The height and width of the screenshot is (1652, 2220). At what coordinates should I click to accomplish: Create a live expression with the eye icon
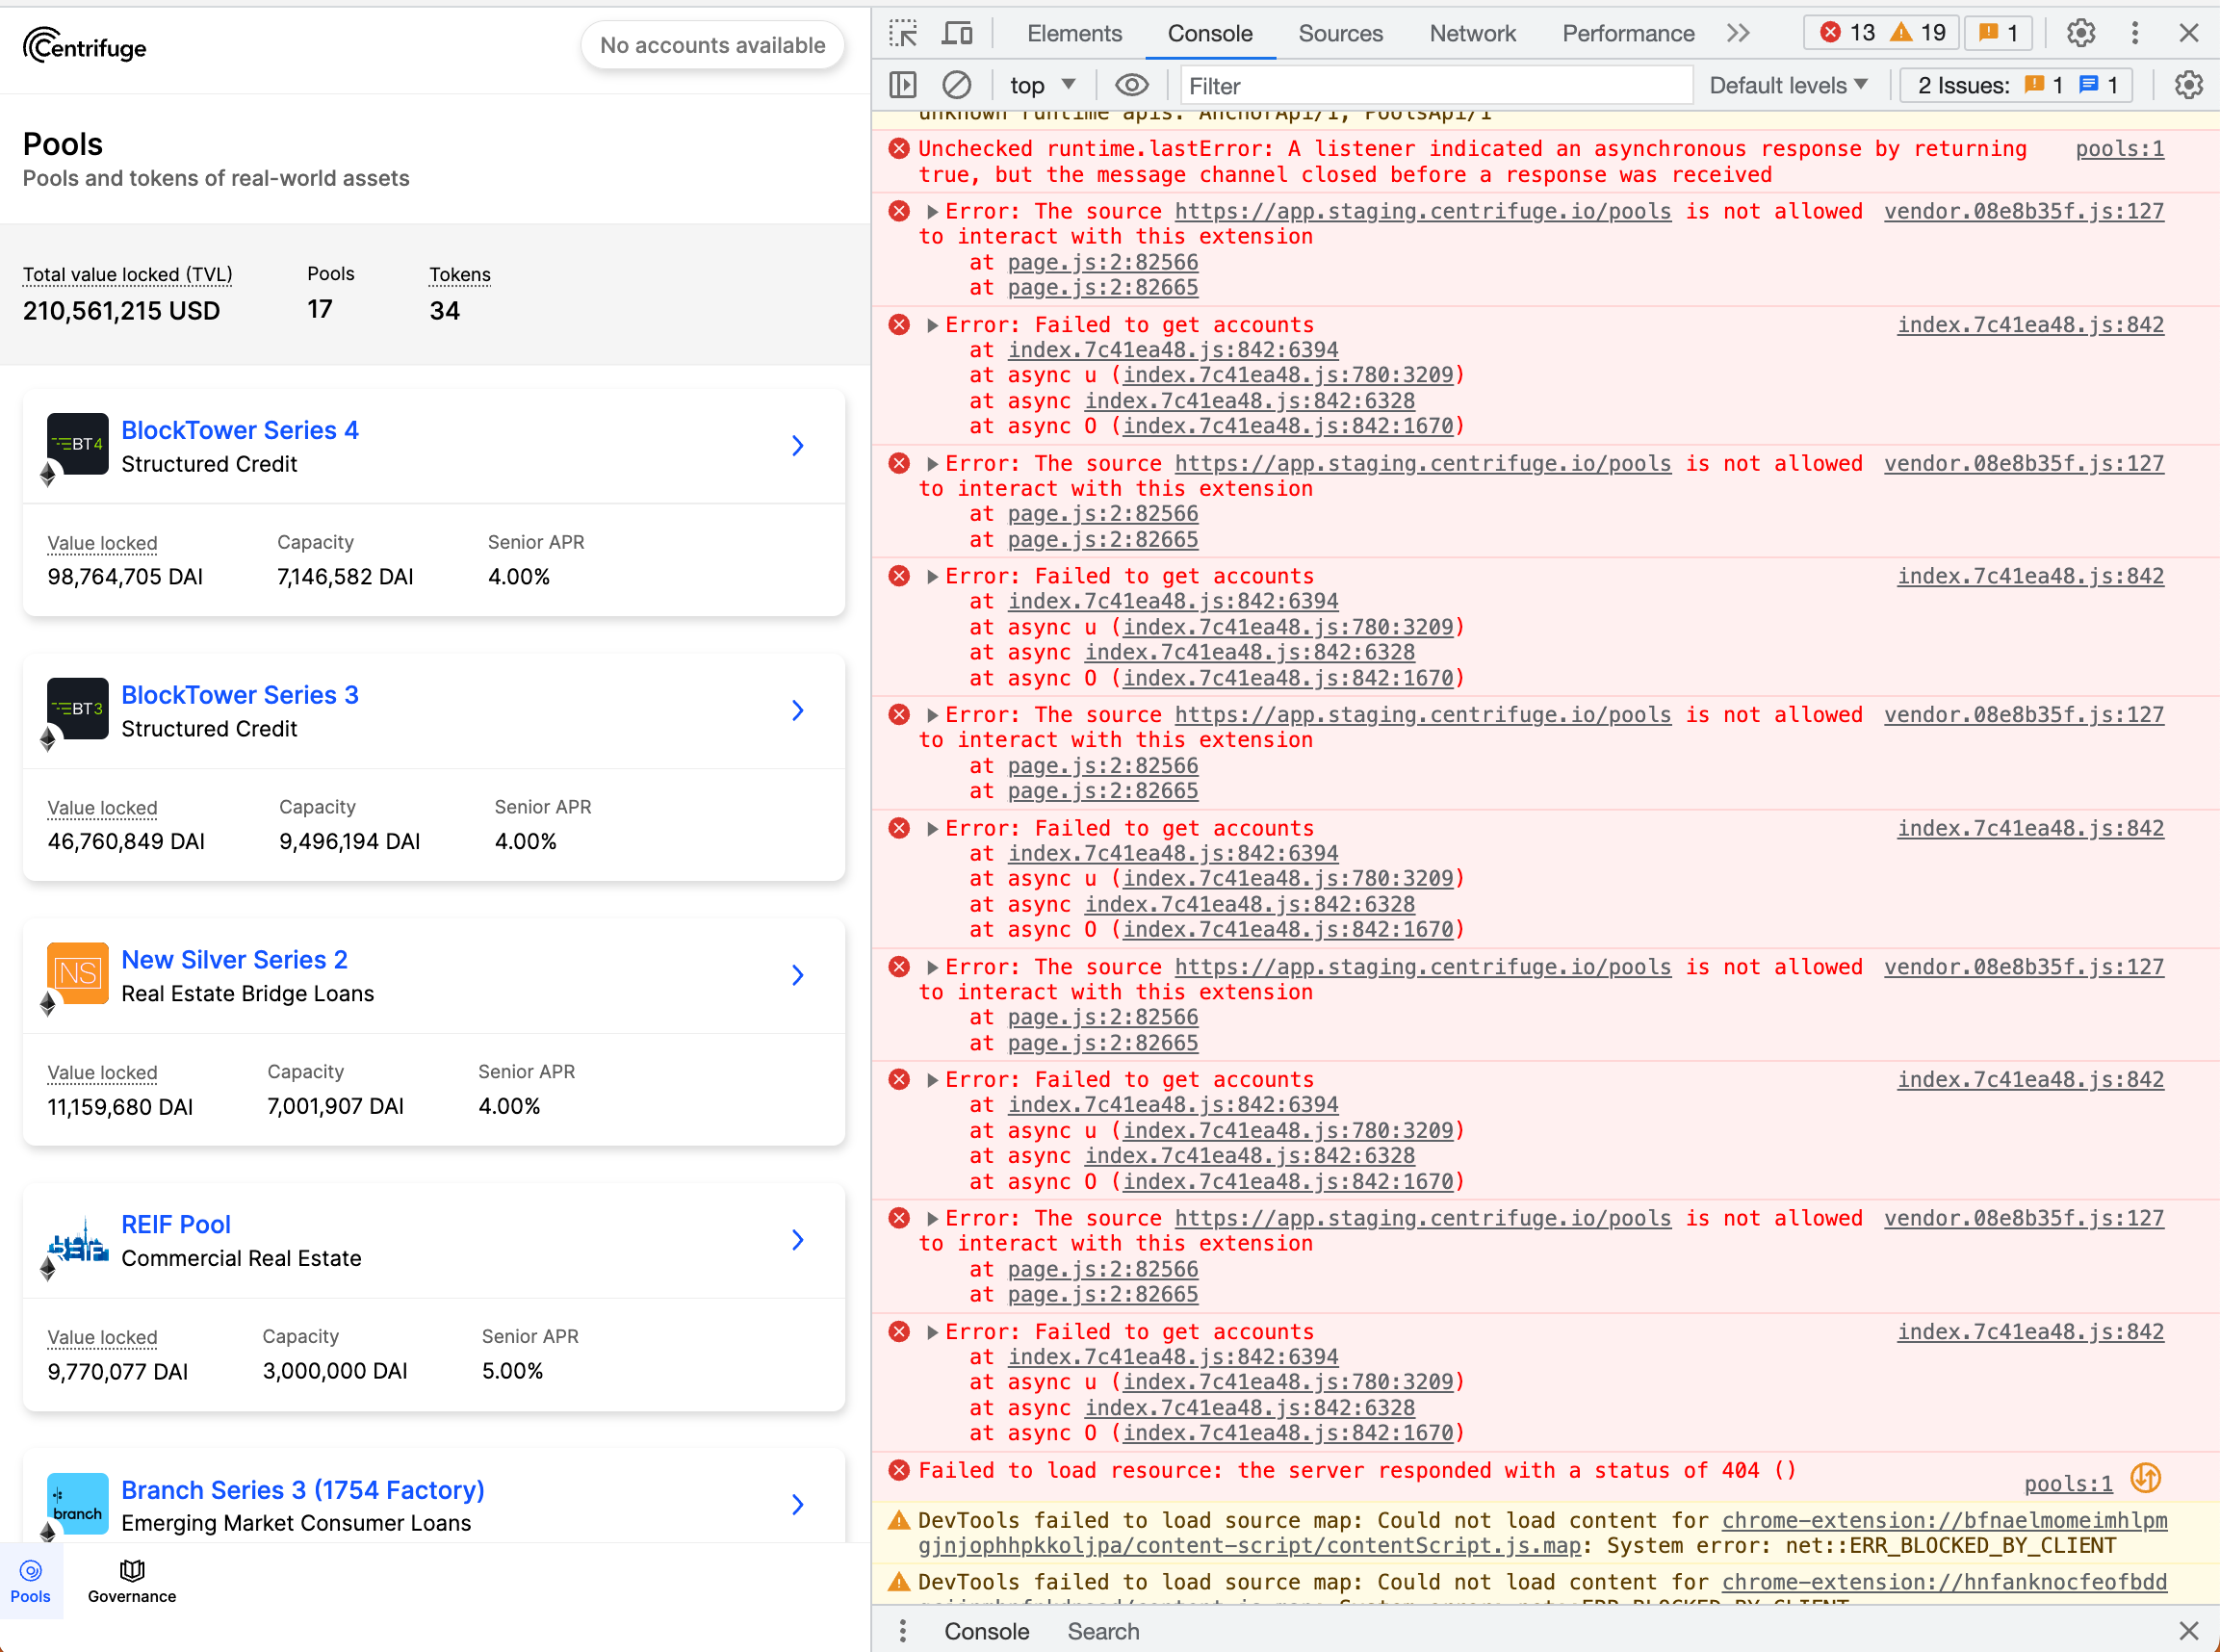tap(1131, 85)
